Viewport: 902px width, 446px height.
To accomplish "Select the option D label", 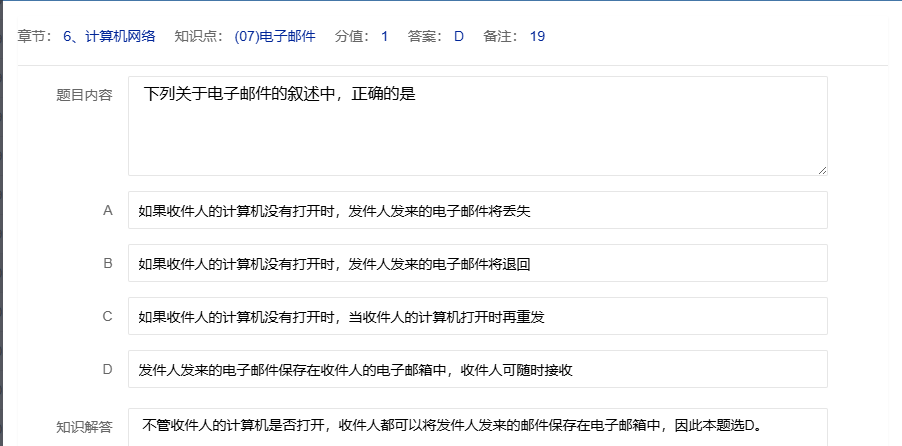I will tap(107, 370).
